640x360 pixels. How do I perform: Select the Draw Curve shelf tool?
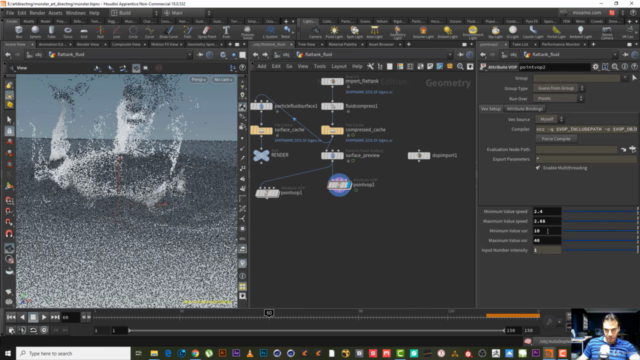(169, 31)
